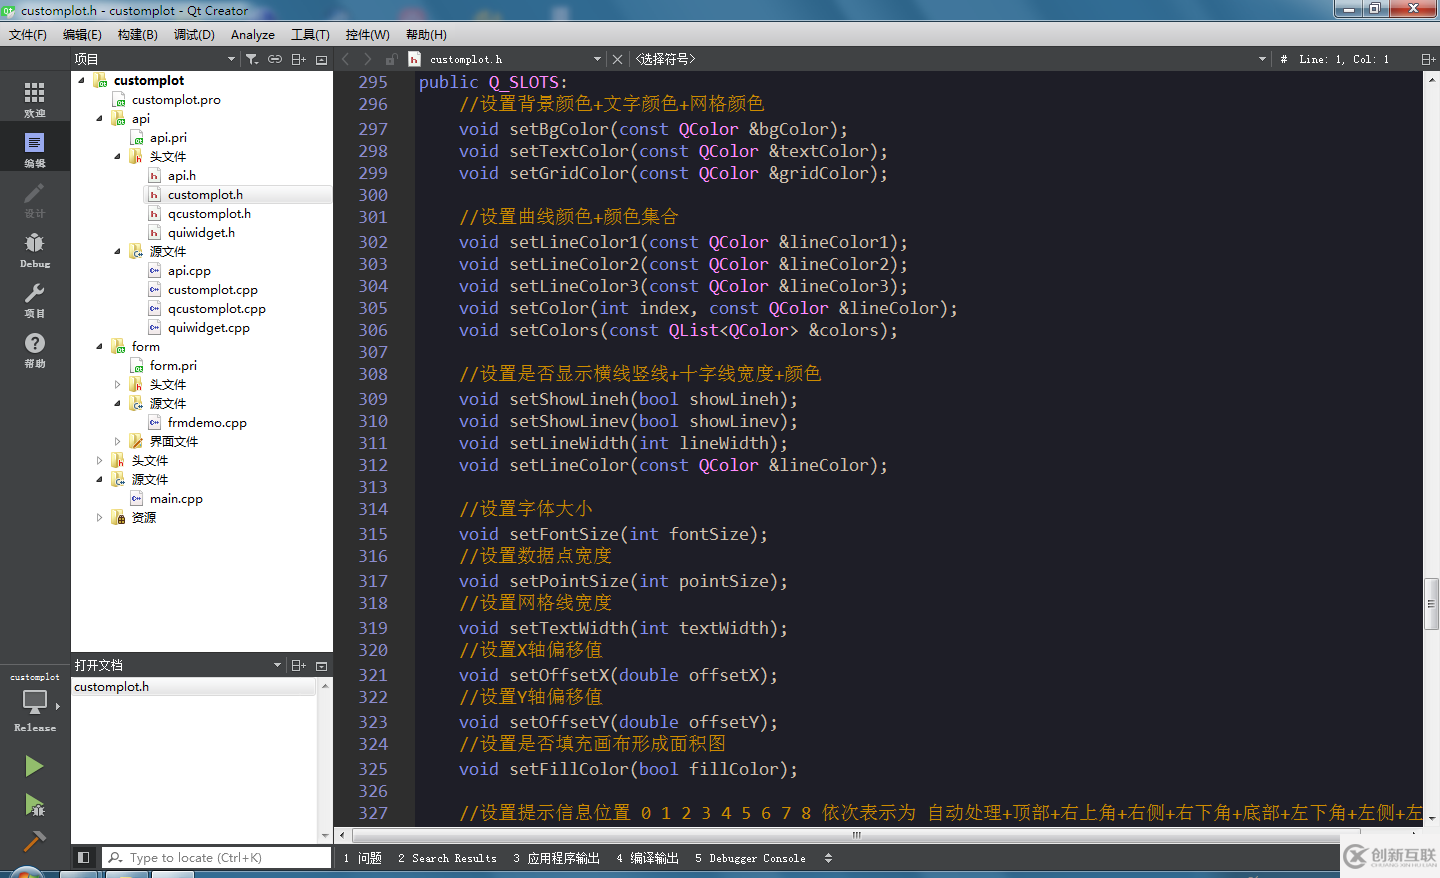Collapse the customplot project root
The width and height of the screenshot is (1440, 878).
pos(81,80)
